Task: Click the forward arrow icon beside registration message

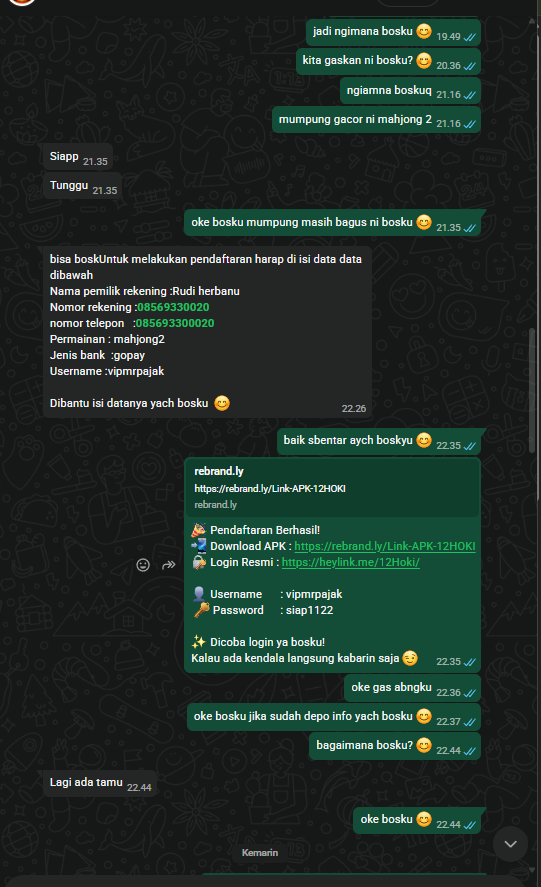Action: click(169, 565)
